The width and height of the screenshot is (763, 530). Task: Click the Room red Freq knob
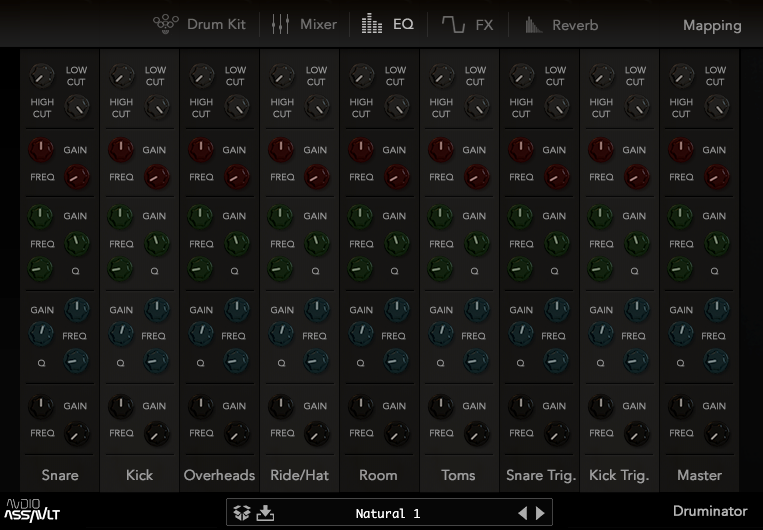[x=397, y=177]
